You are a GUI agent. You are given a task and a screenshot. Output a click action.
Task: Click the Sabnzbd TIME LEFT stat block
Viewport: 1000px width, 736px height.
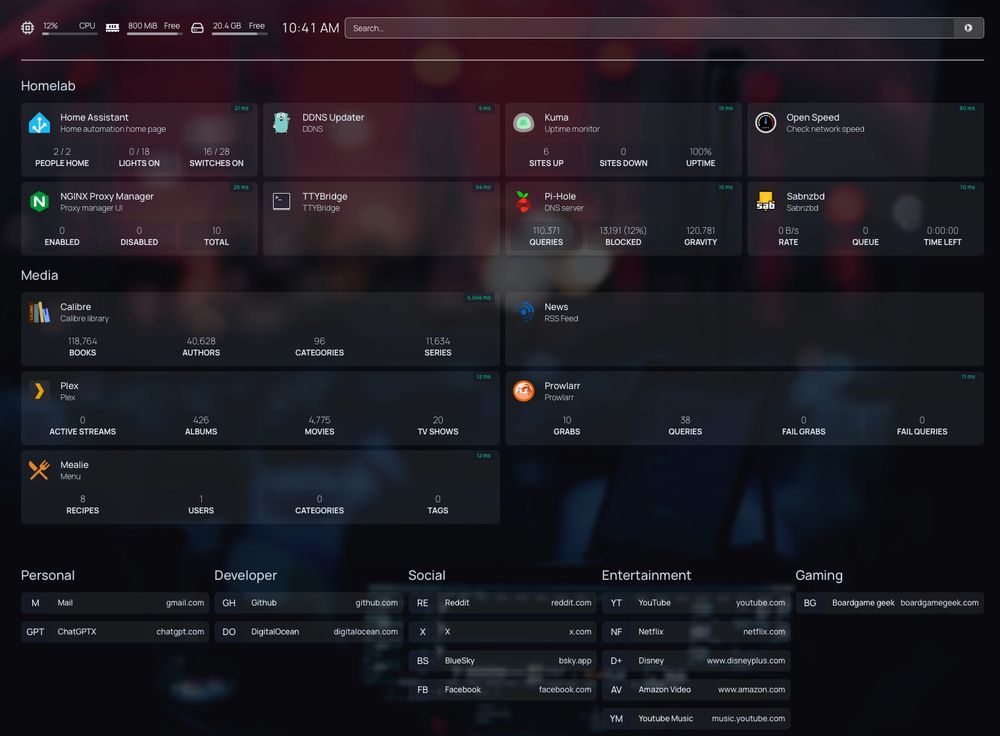[942, 236]
